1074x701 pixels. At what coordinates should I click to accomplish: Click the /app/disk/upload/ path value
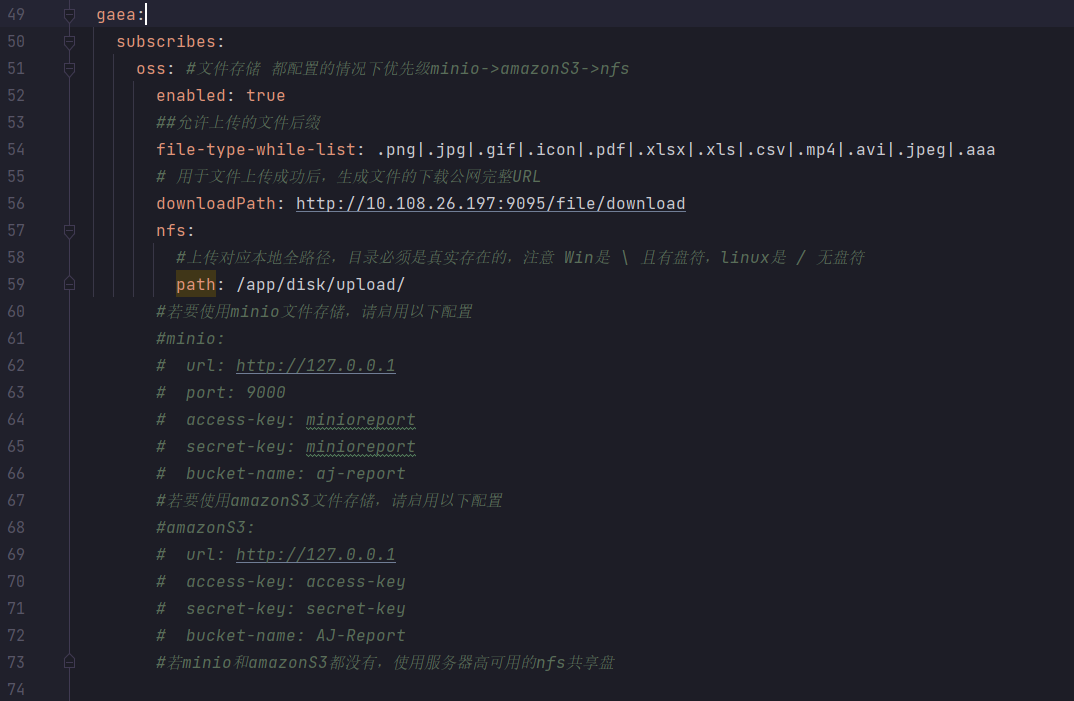click(x=320, y=285)
